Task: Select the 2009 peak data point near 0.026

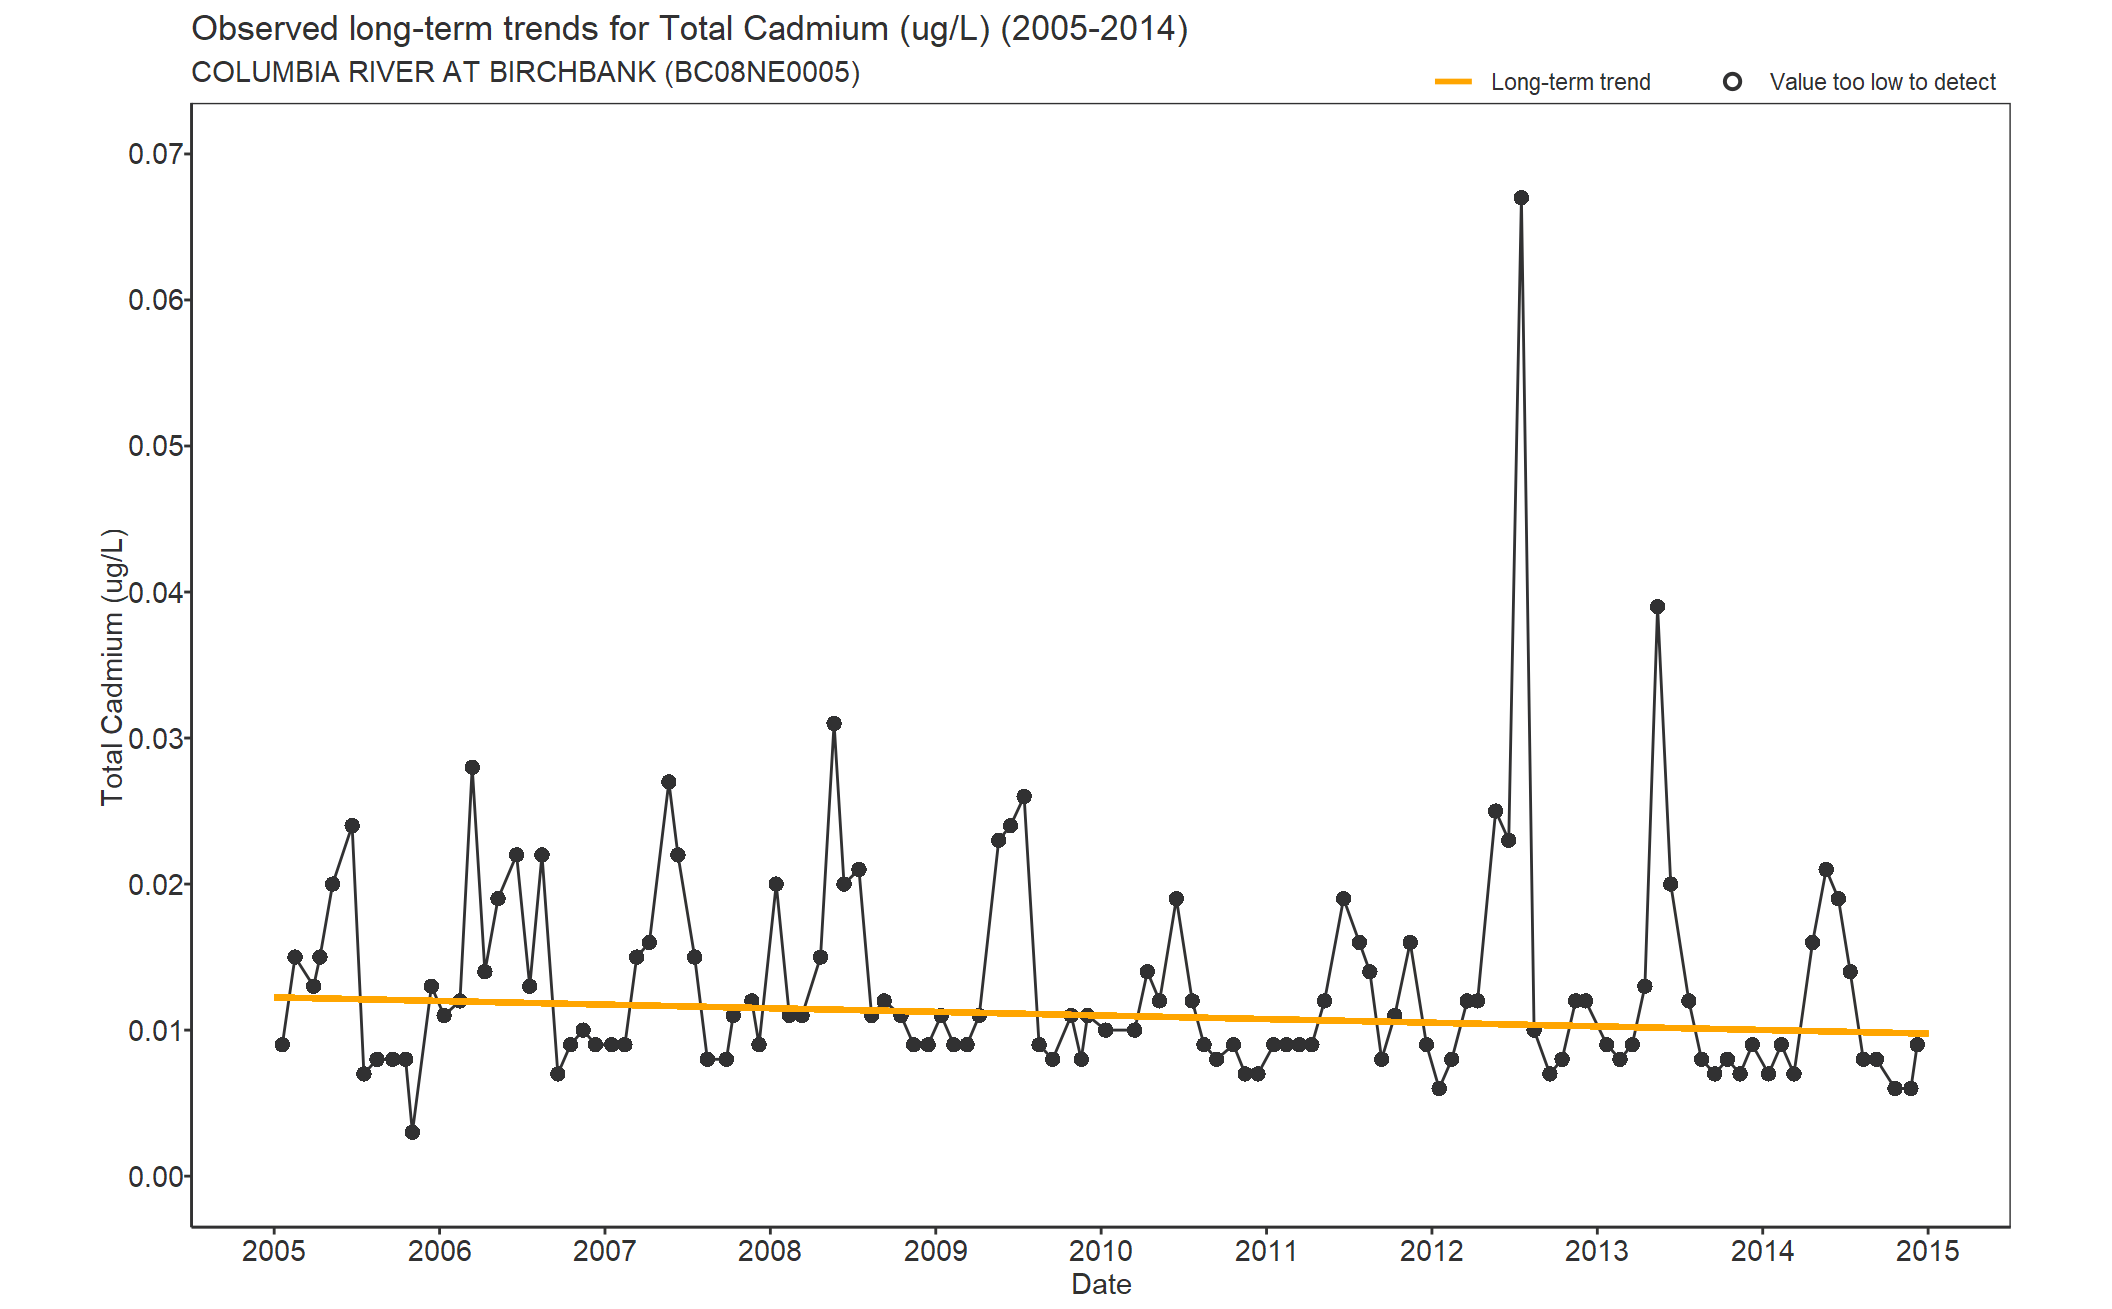Action: 1024,797
